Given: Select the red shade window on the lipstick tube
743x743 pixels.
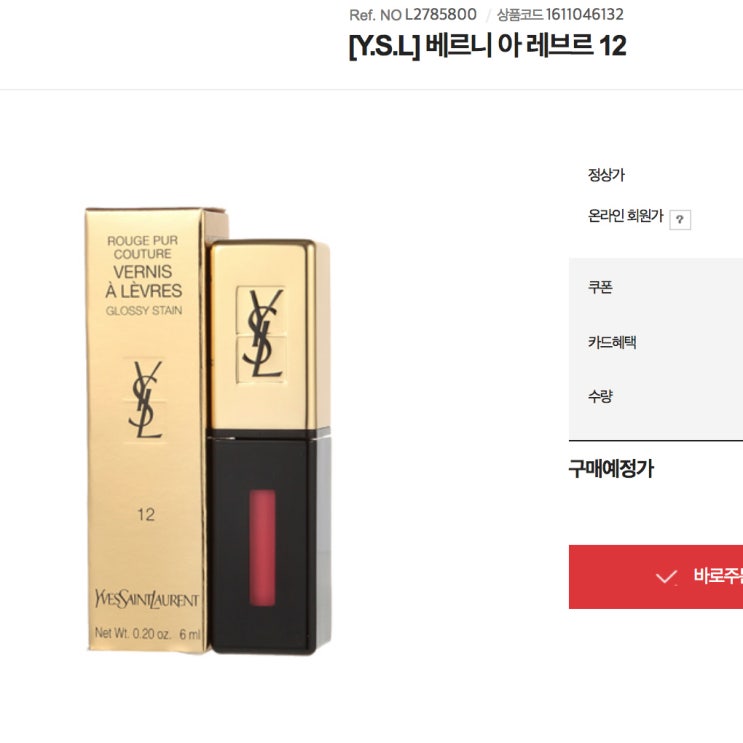Looking at the screenshot, I should pyautogui.click(x=262, y=547).
